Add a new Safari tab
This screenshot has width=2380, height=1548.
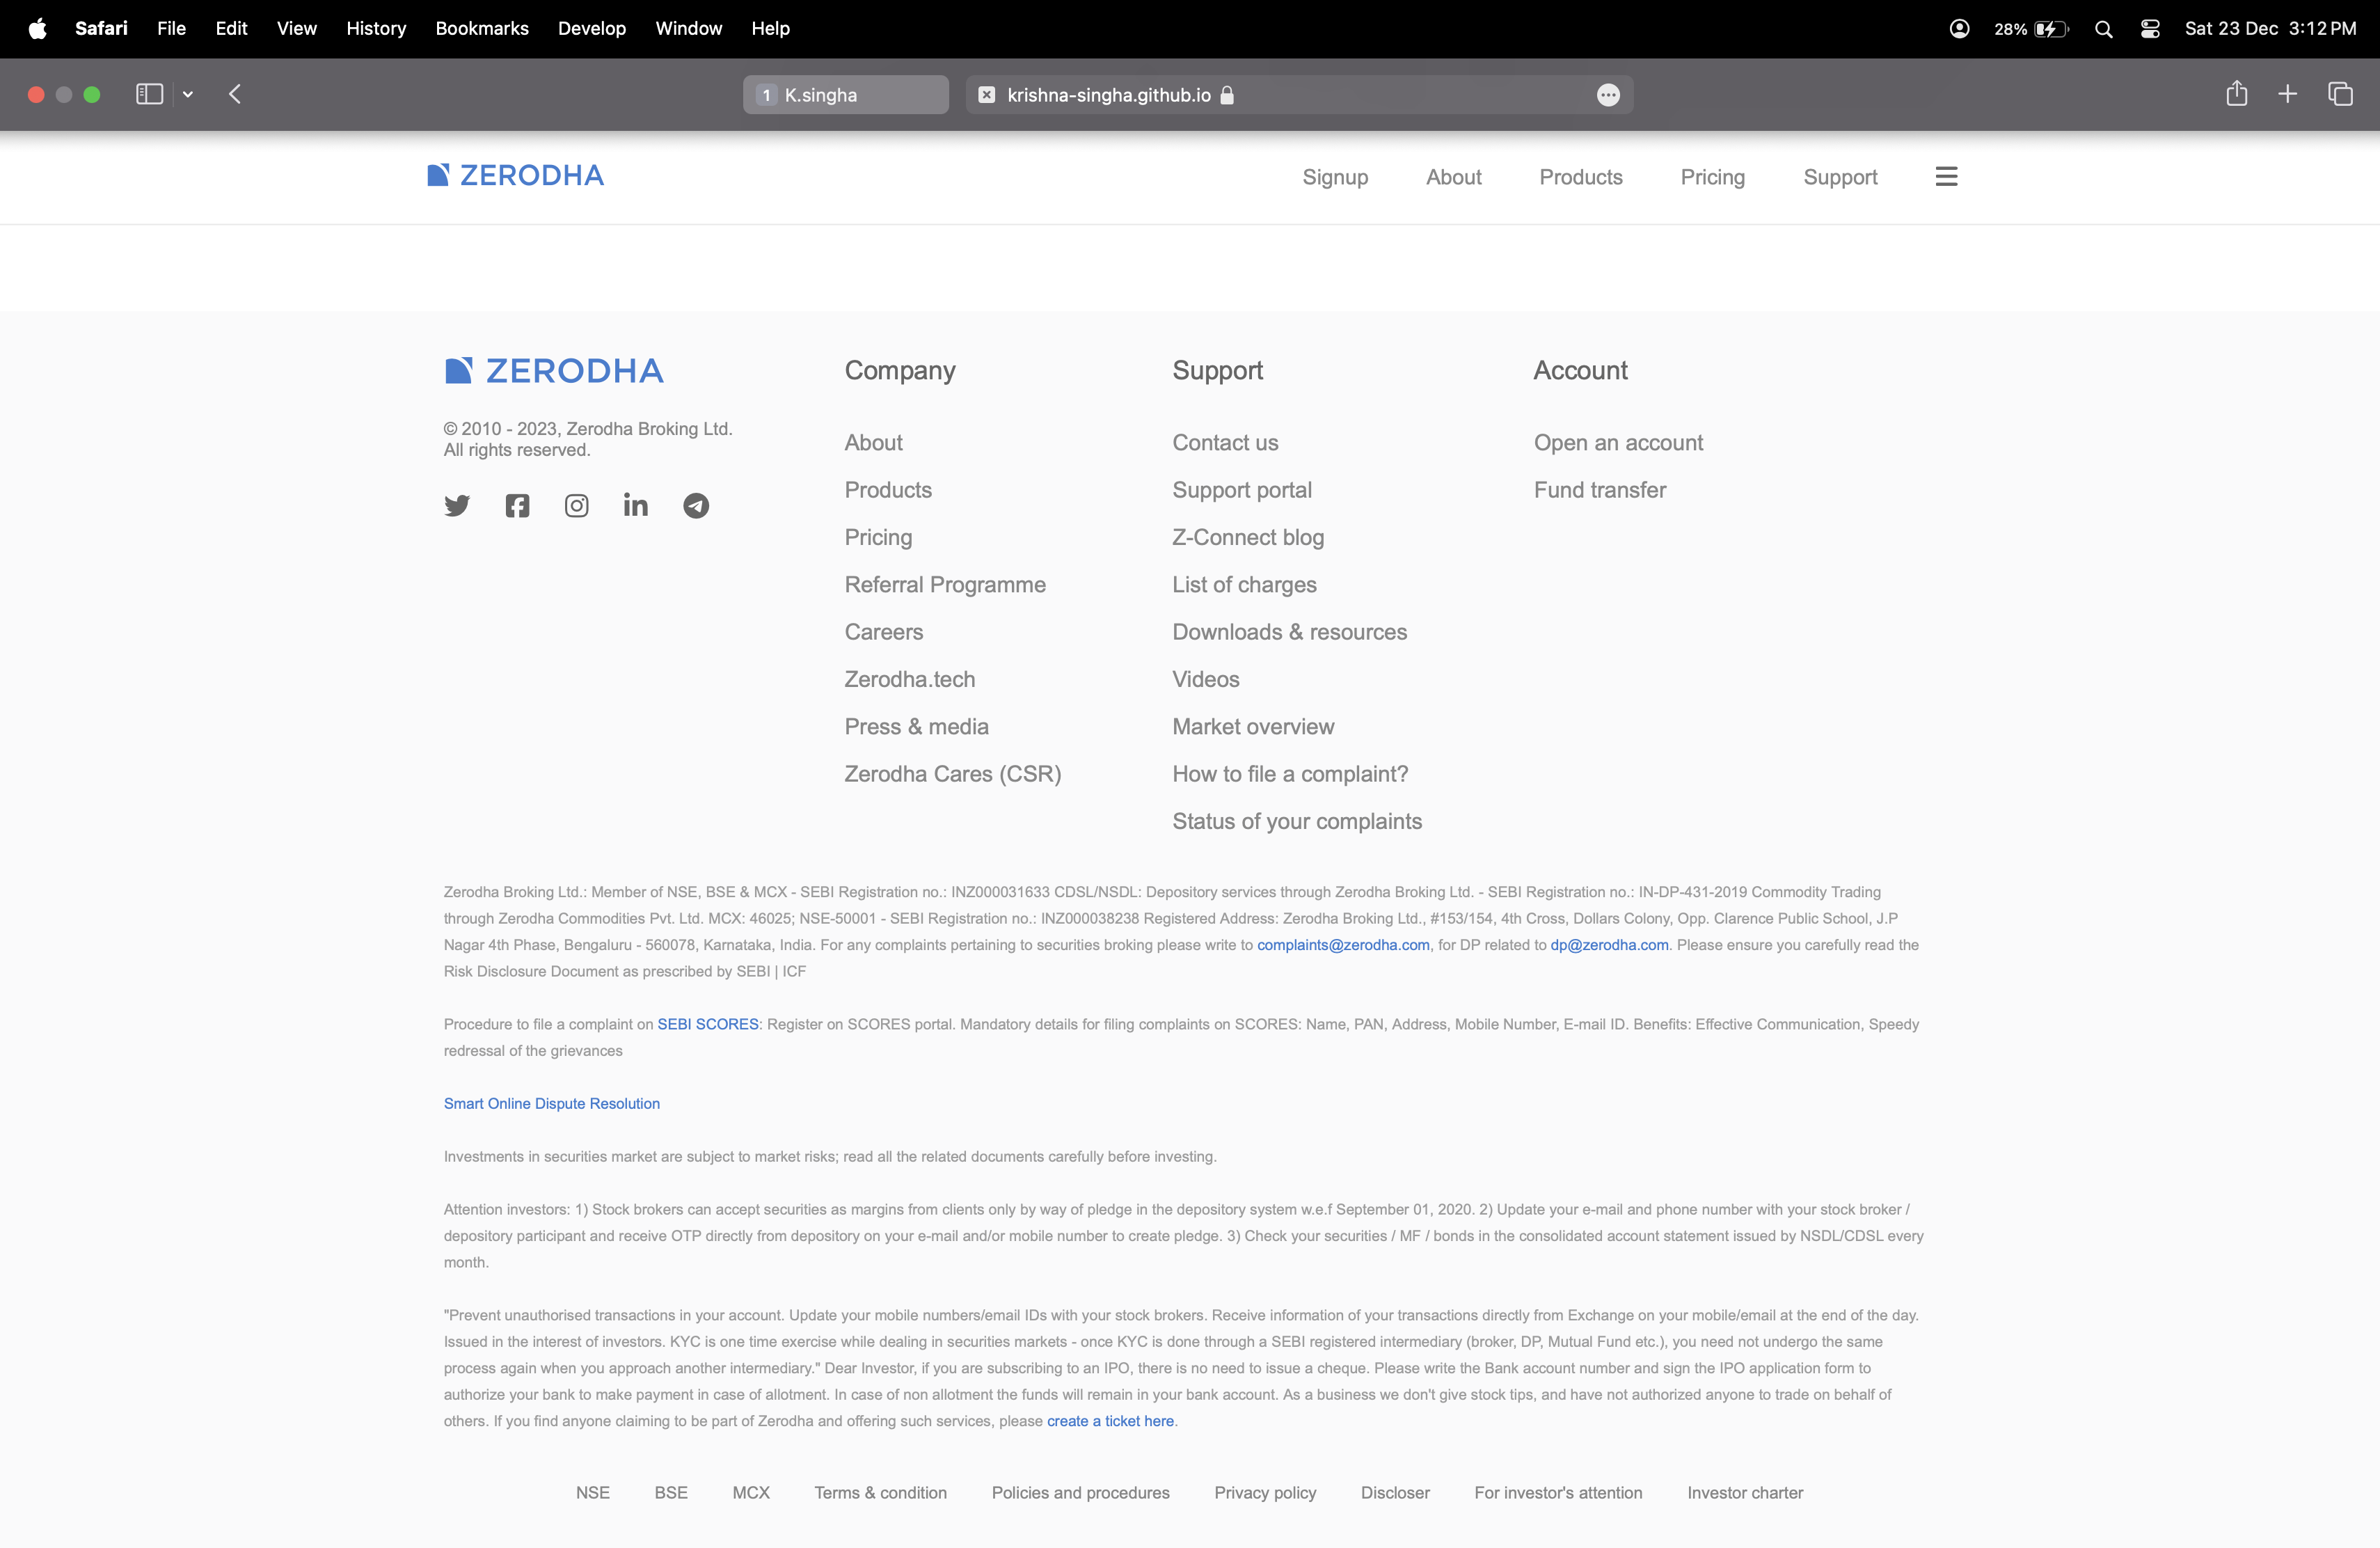(2287, 94)
